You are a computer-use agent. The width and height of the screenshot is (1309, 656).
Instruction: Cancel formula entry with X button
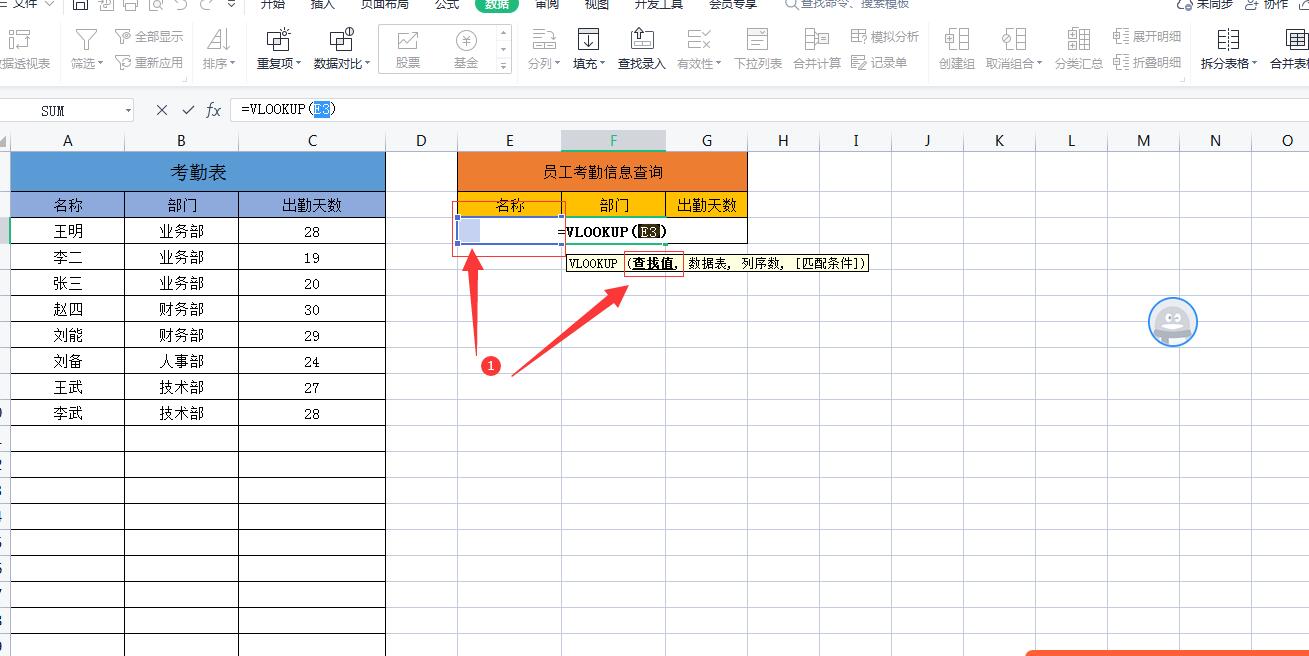click(x=162, y=110)
